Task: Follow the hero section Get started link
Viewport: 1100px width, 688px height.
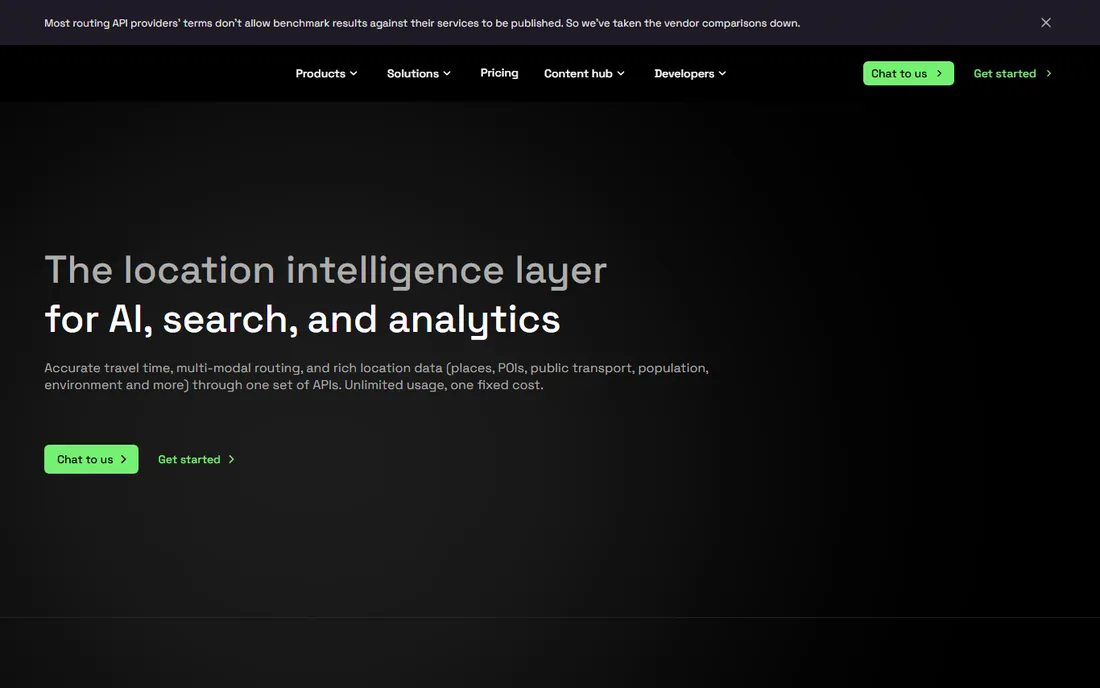Action: coord(196,459)
